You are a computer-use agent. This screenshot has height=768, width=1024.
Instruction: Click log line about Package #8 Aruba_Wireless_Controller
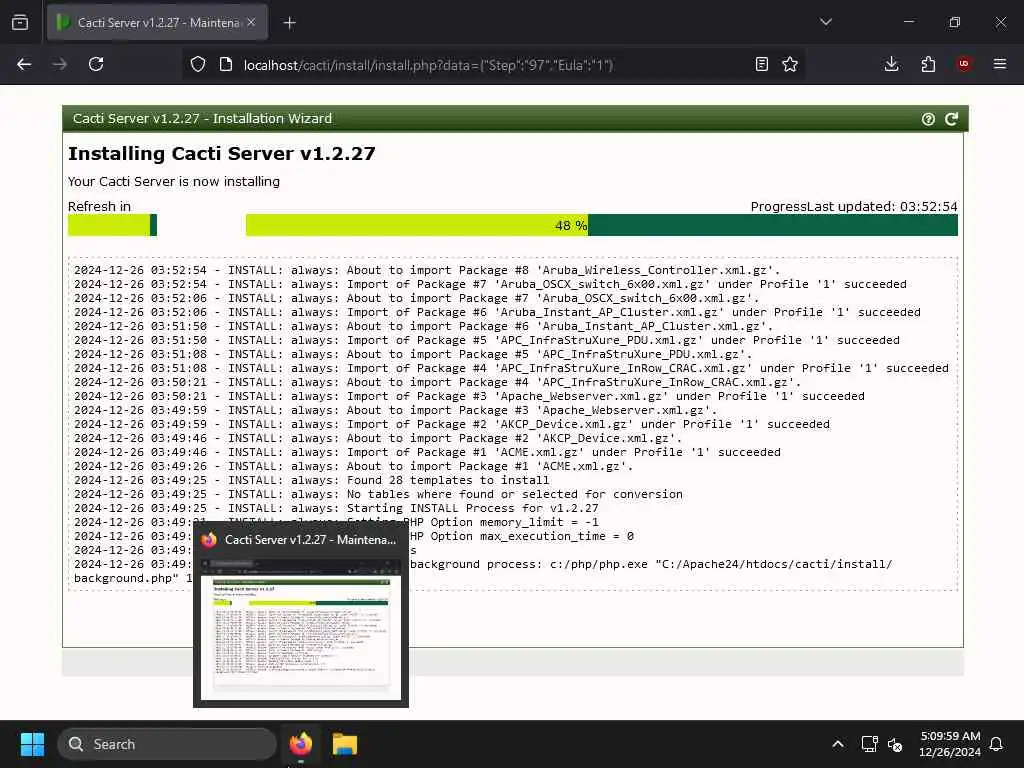pyautogui.click(x=427, y=270)
